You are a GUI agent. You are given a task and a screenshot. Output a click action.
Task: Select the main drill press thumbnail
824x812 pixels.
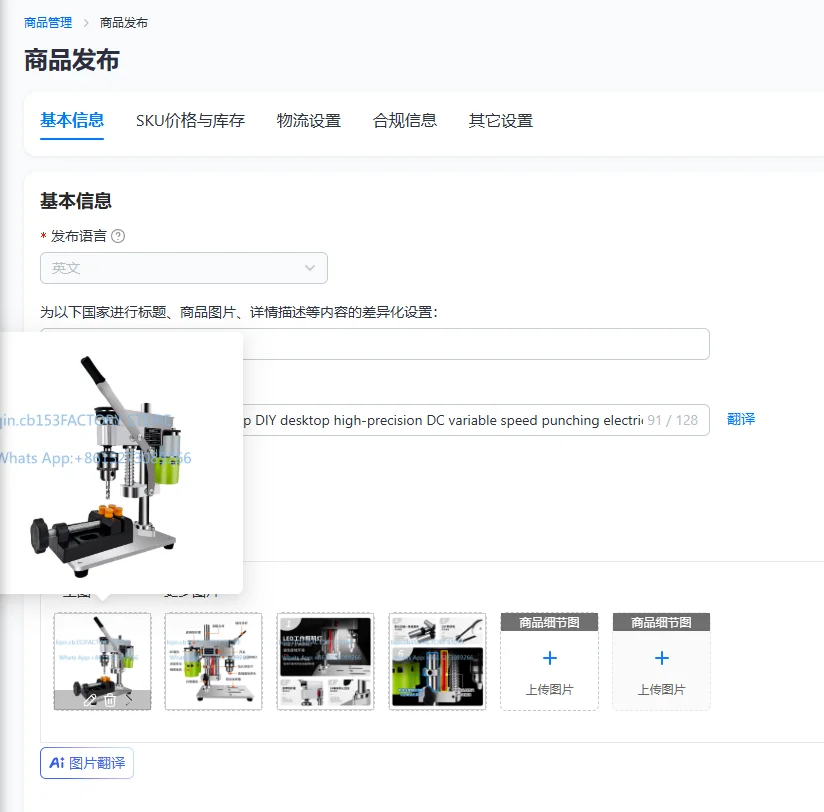(102, 661)
